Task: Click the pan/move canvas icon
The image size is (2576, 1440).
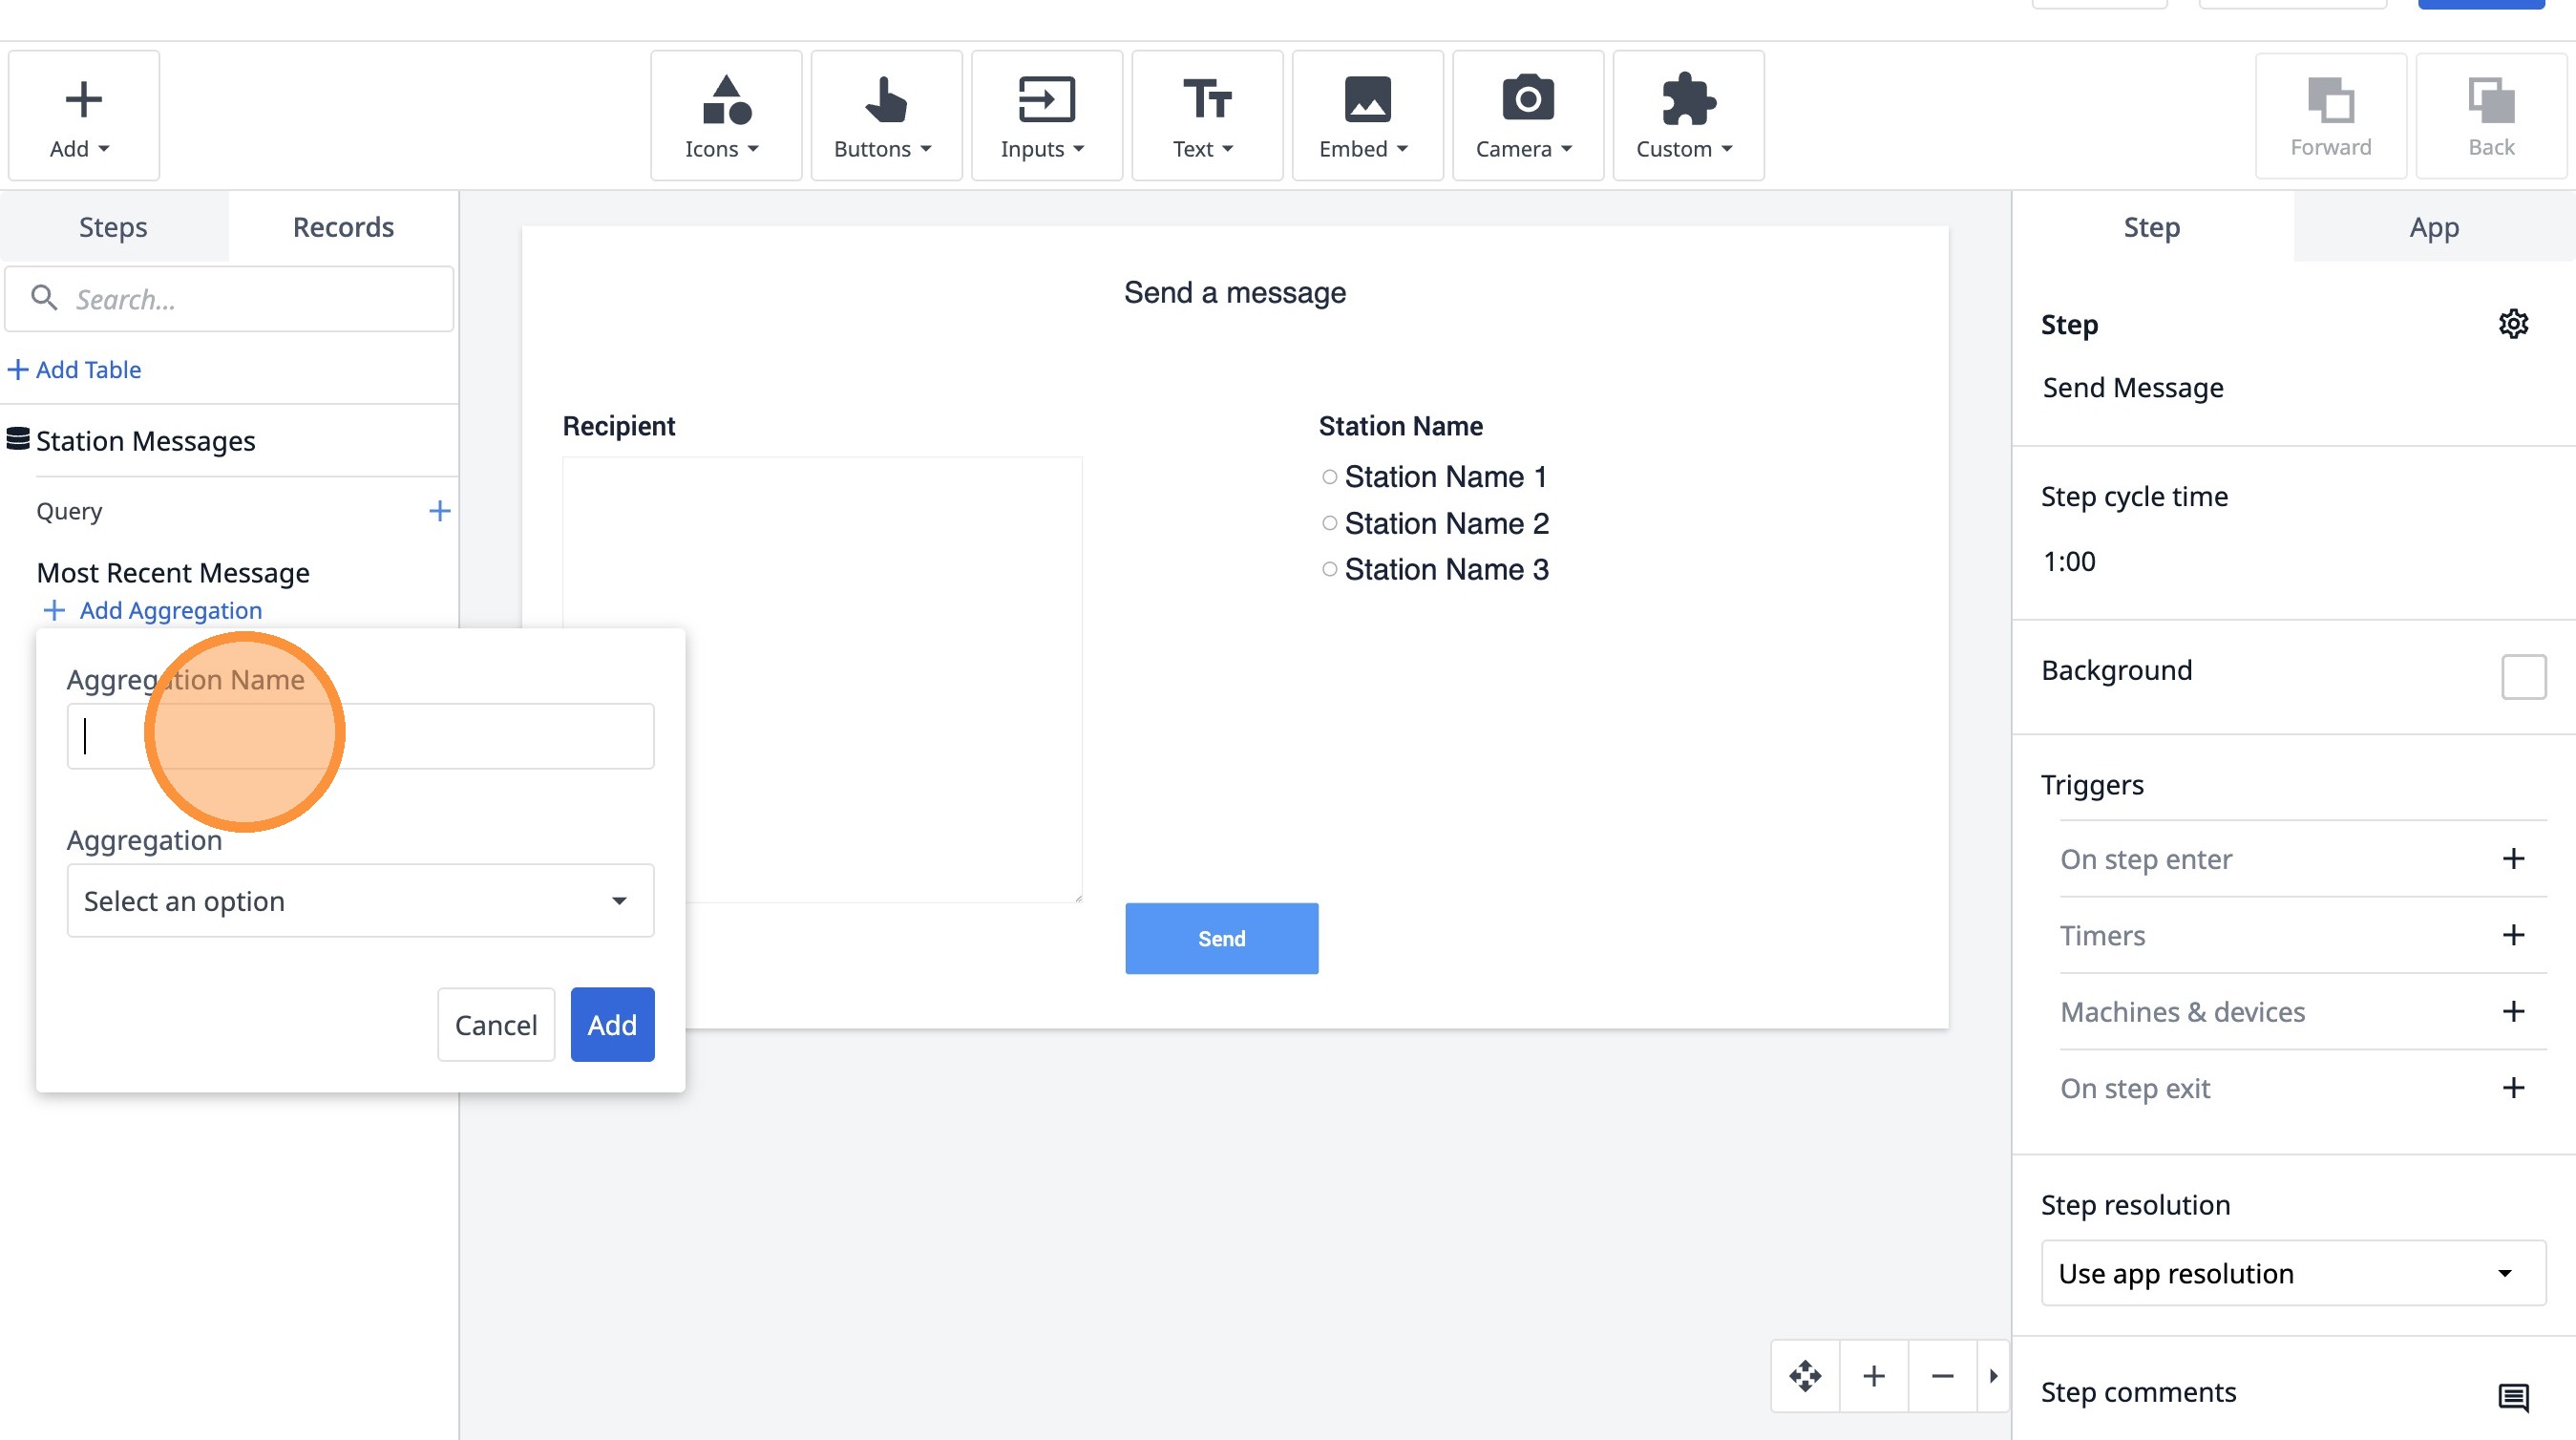Action: click(x=1805, y=1376)
